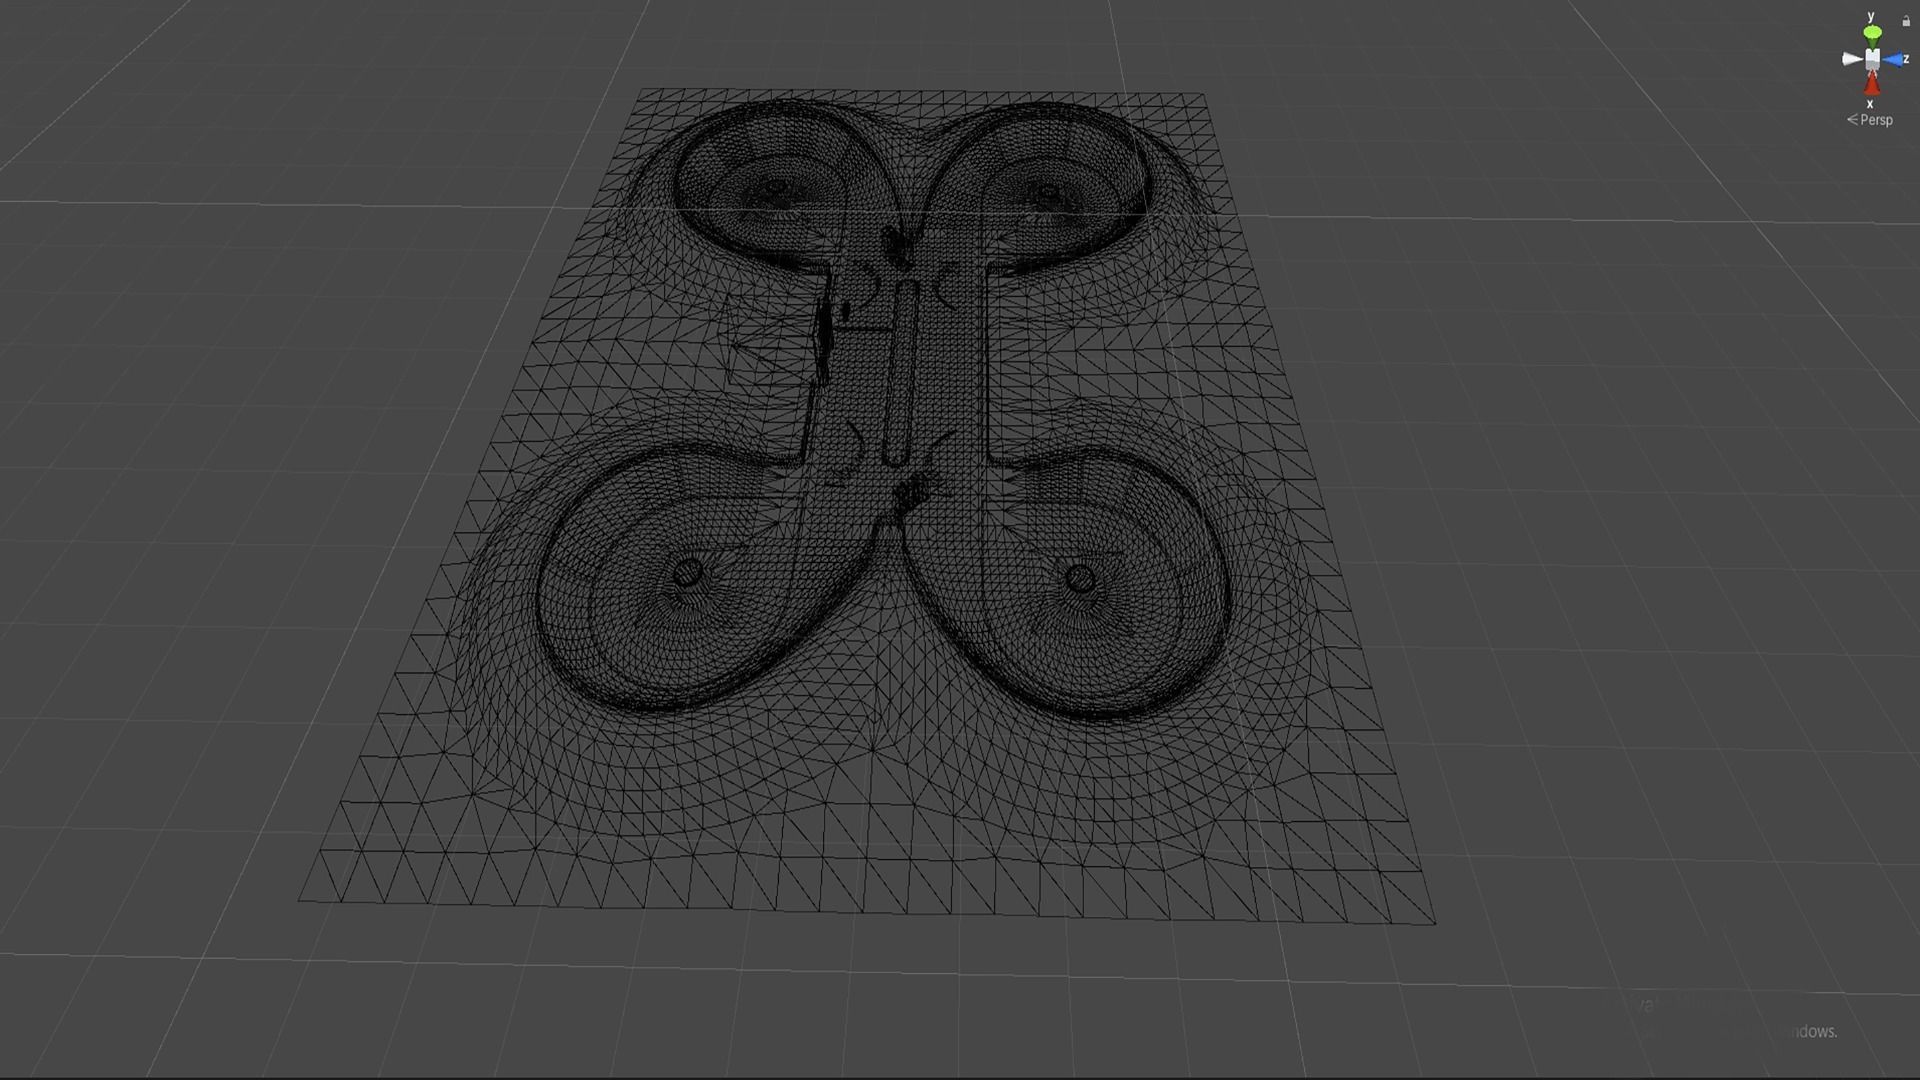Viewport: 1920px width, 1080px height.
Task: Toggle the scene gizmo rotation lock icon
Action: coord(1906,21)
